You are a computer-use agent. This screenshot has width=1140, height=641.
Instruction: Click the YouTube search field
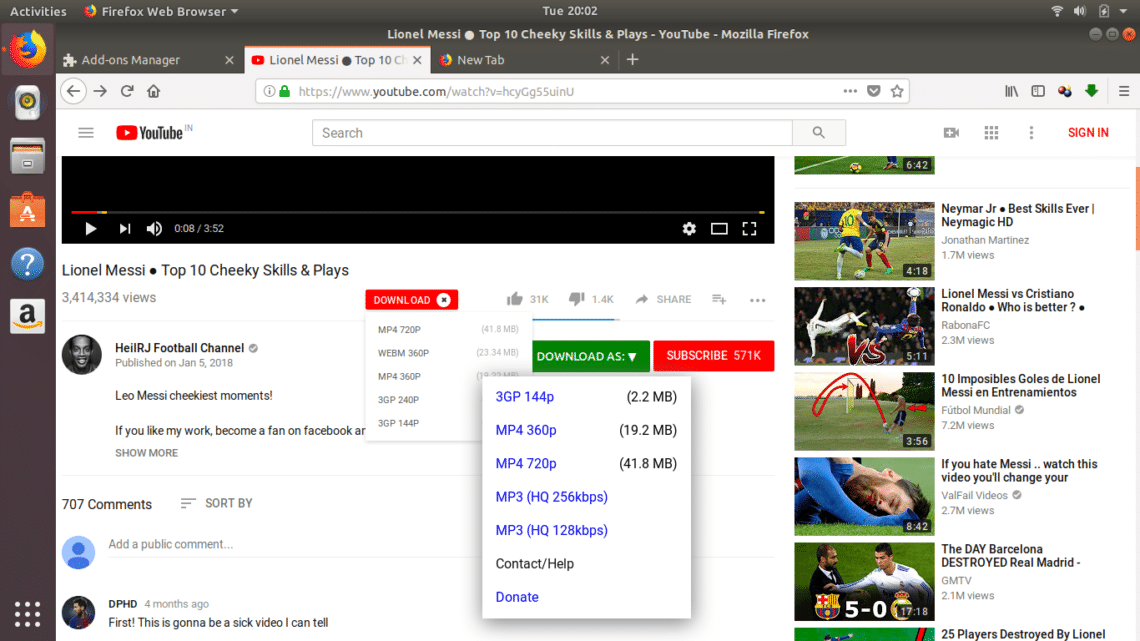pos(552,132)
